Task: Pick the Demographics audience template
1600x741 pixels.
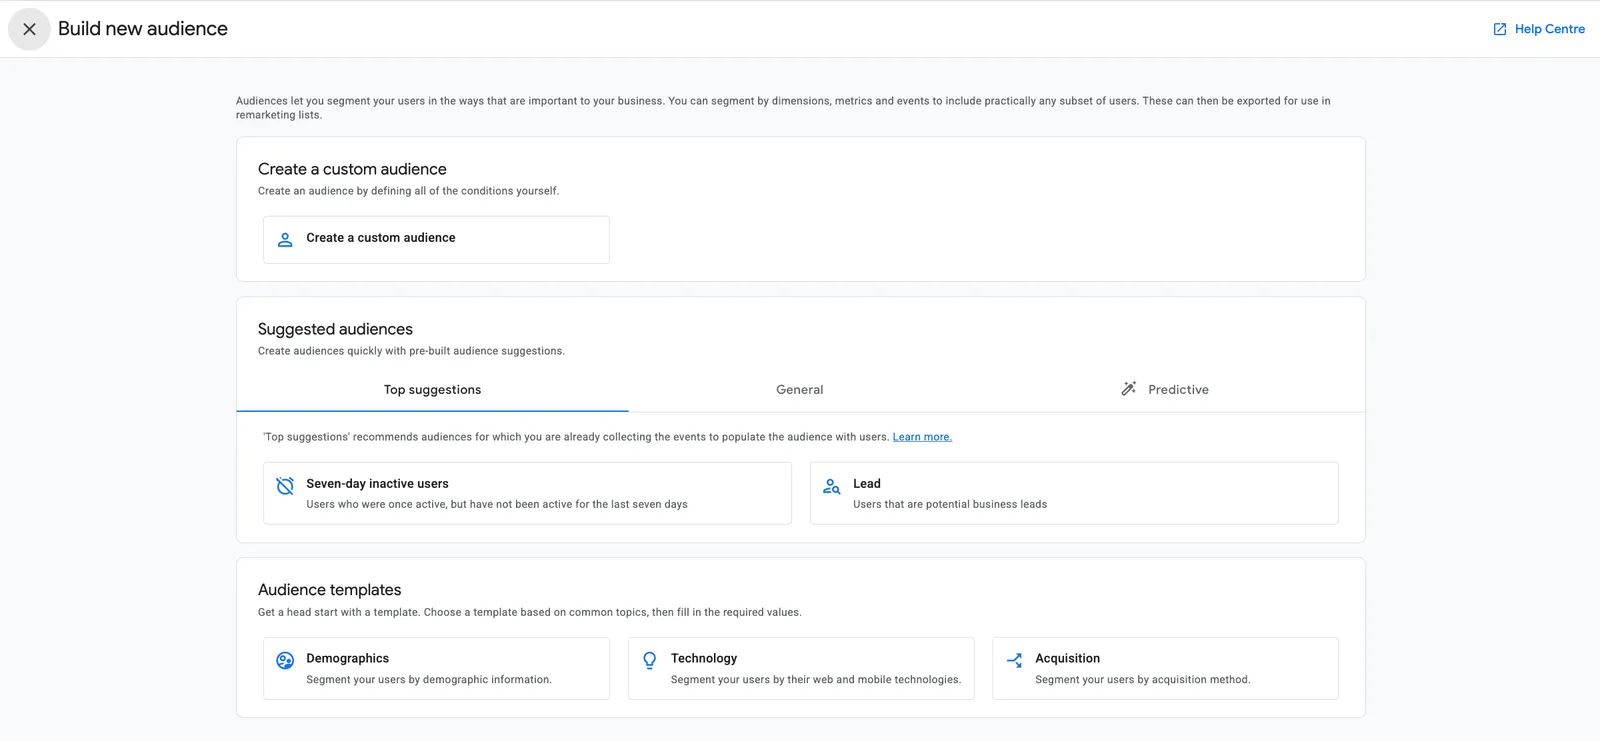Action: (436, 668)
